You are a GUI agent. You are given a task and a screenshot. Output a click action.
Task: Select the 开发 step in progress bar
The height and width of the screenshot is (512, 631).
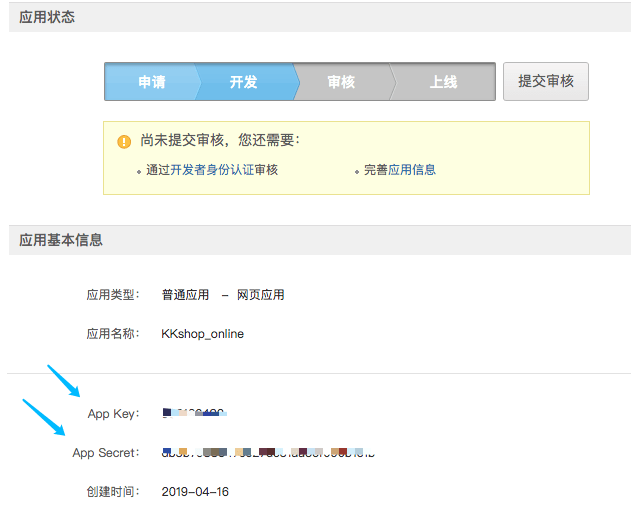click(243, 82)
